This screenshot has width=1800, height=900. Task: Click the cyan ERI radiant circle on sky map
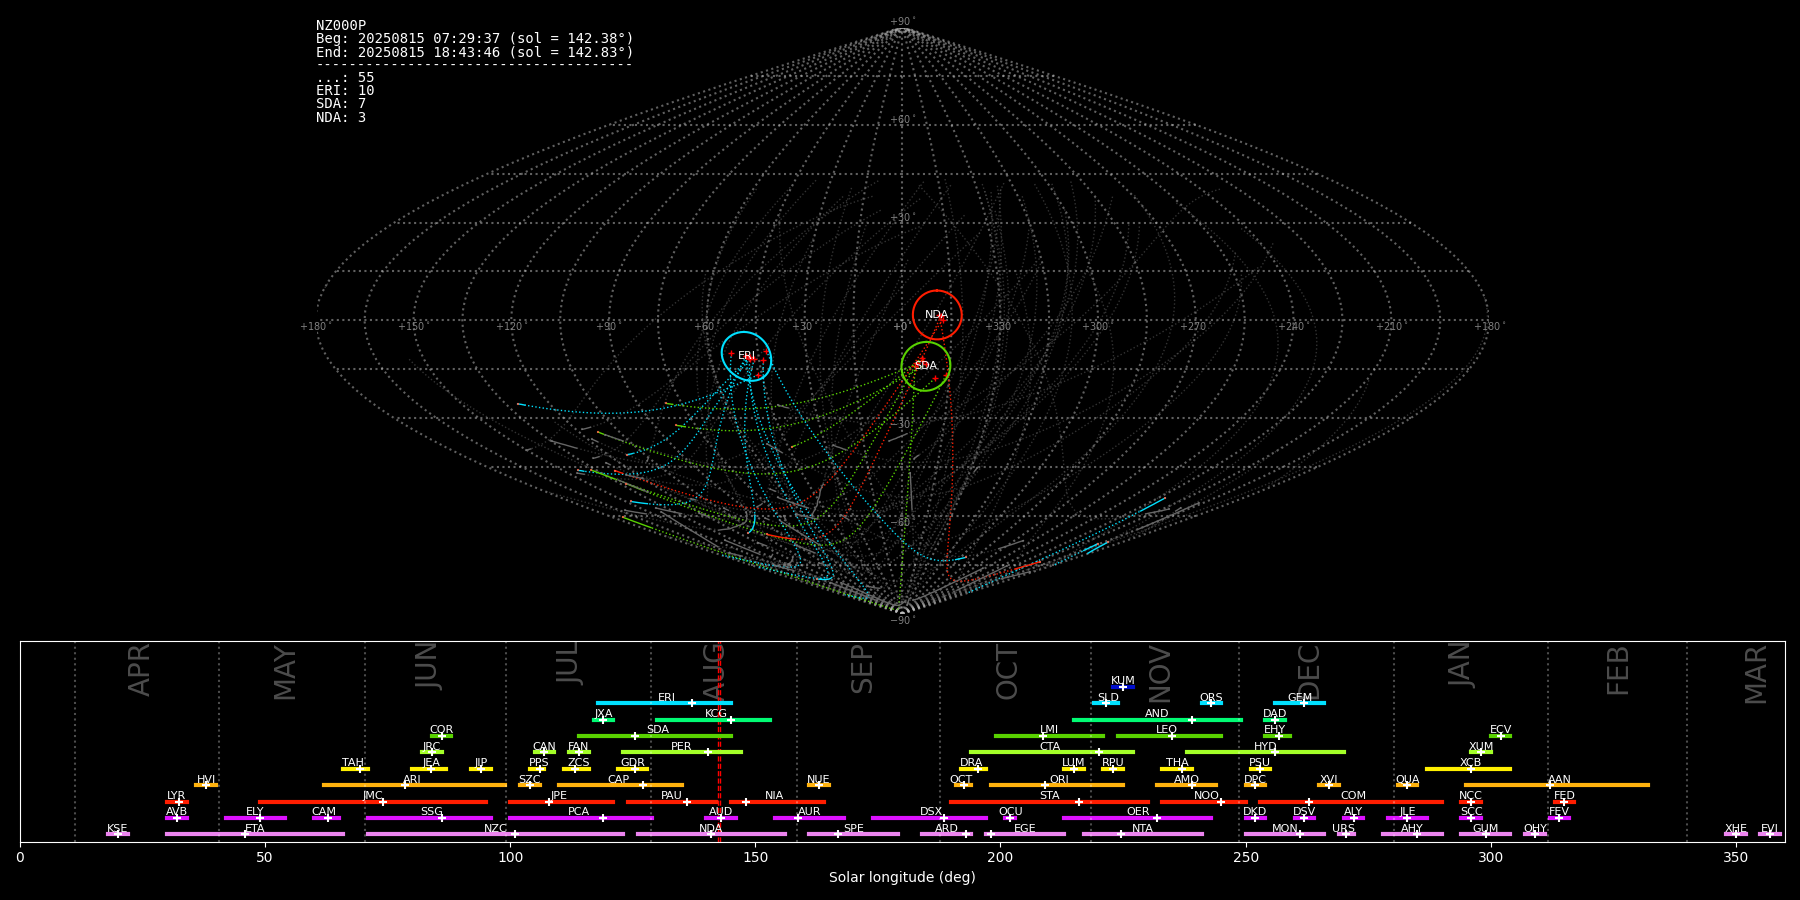point(747,356)
